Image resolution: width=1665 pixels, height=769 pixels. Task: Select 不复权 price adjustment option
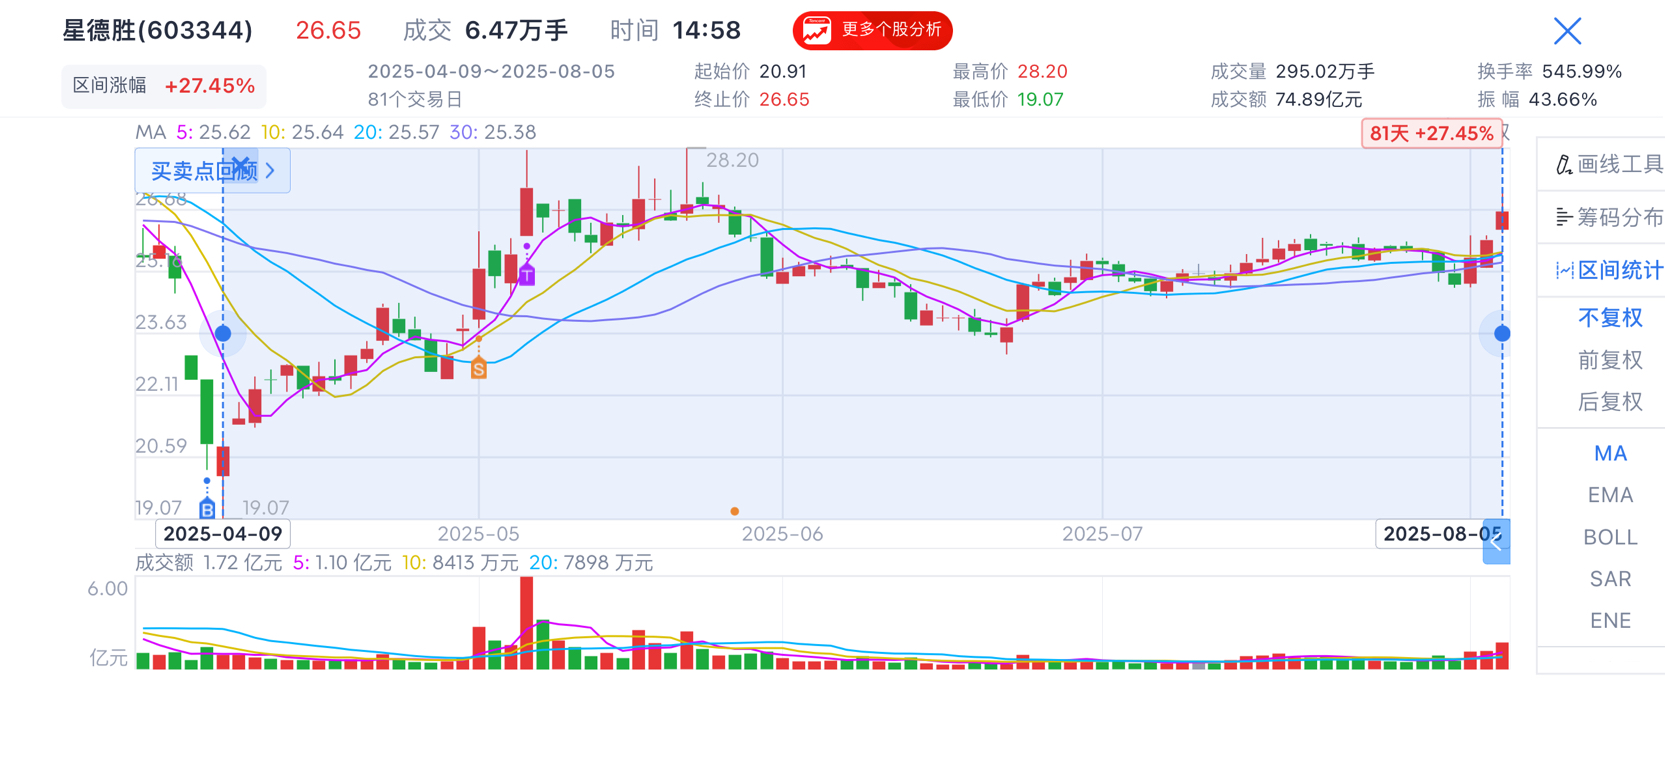[x=1610, y=318]
